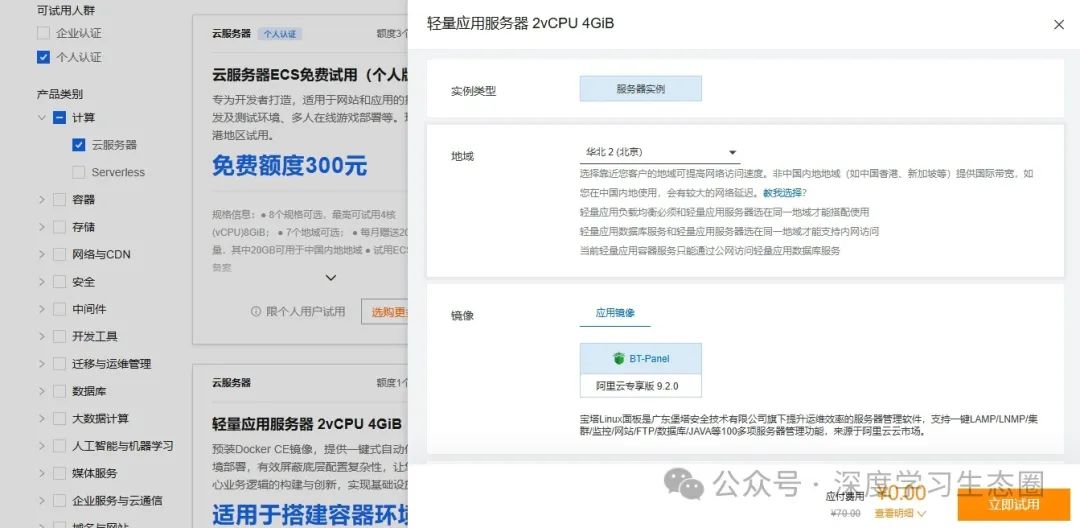1080x528 pixels.
Task: Check the 中间件 category checkbox
Action: pyautogui.click(x=59, y=309)
